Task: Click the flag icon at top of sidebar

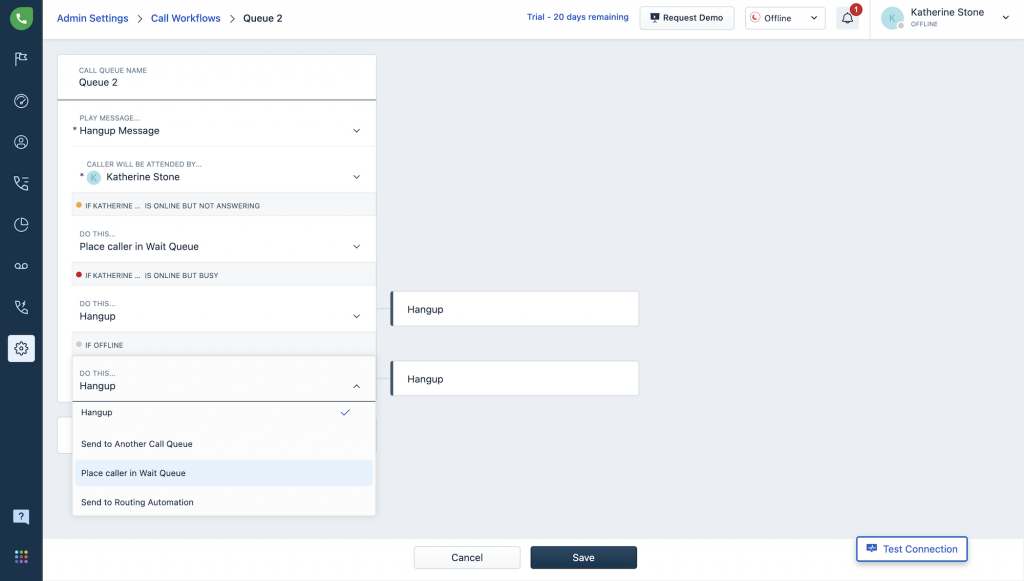Action: pyautogui.click(x=21, y=60)
